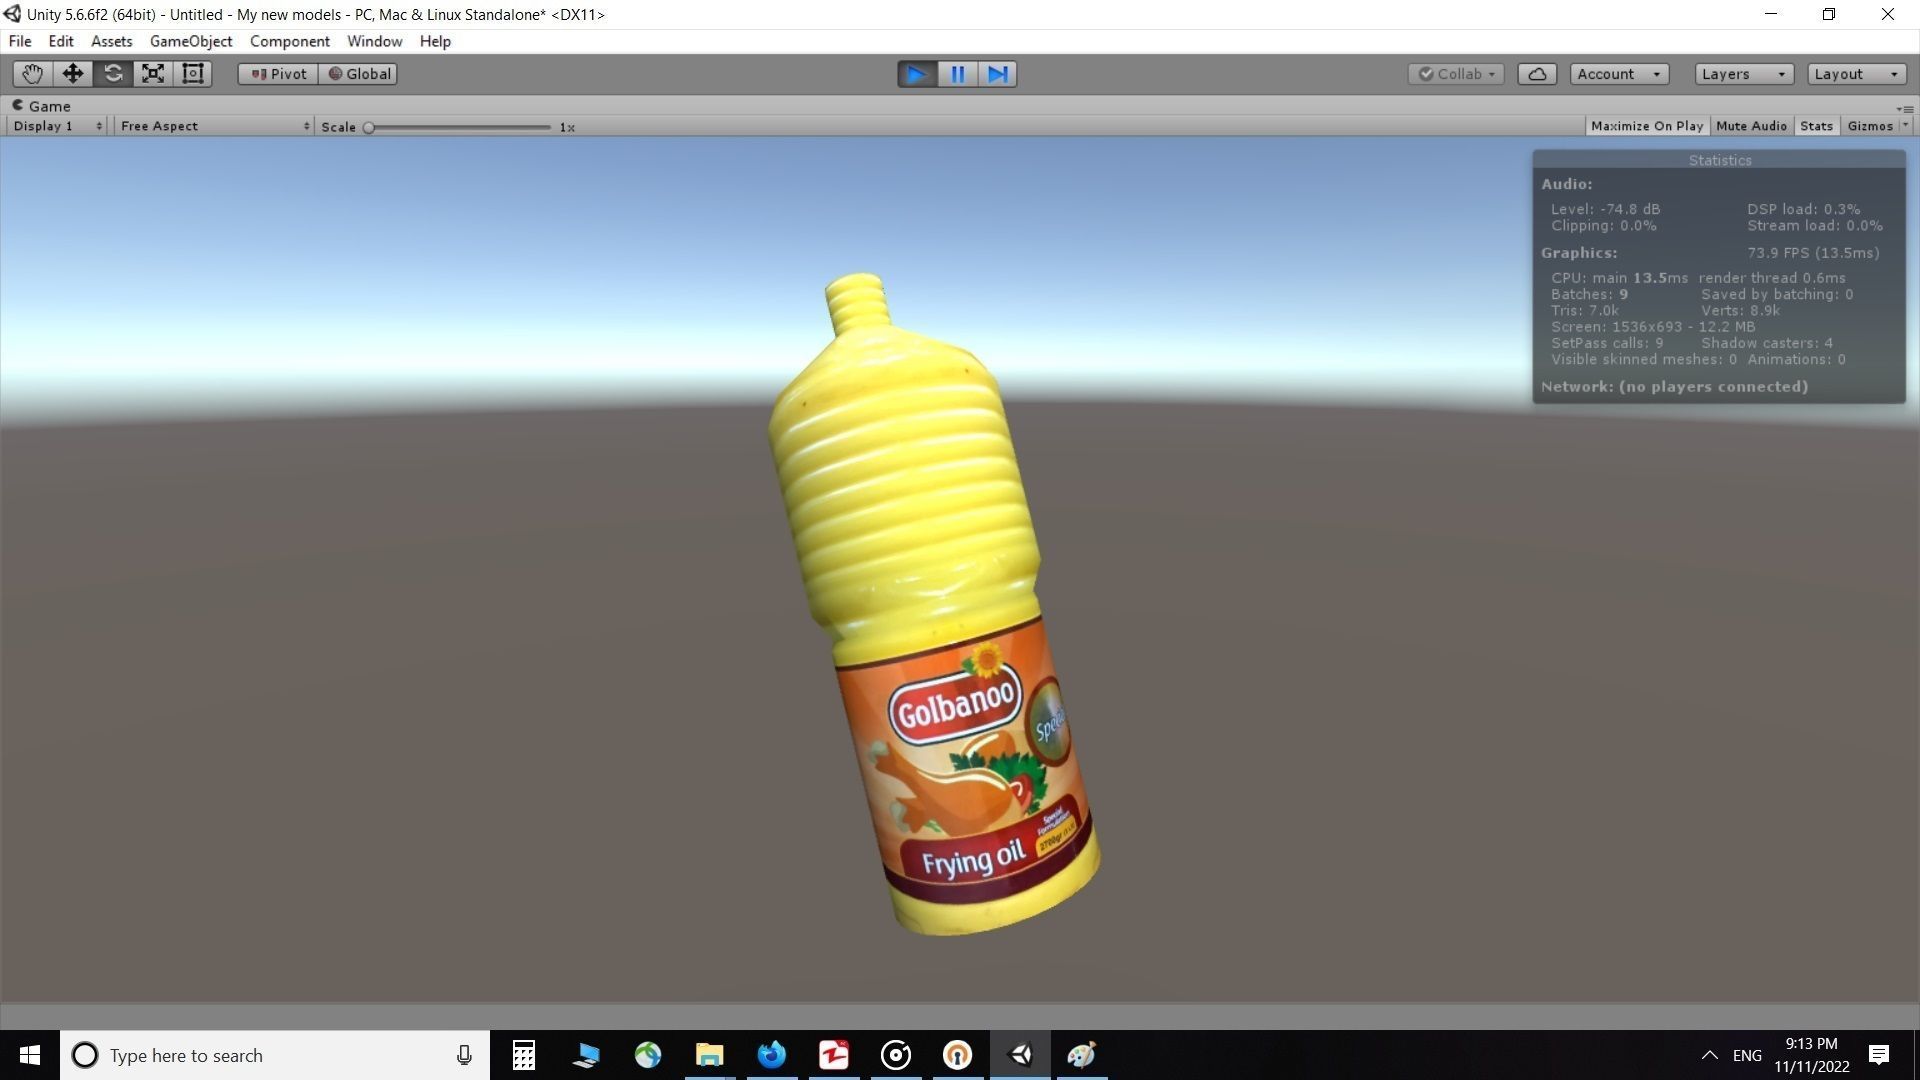This screenshot has width=1920, height=1080.
Task: Enable Maximize On Play
Action: [x=1646, y=125]
